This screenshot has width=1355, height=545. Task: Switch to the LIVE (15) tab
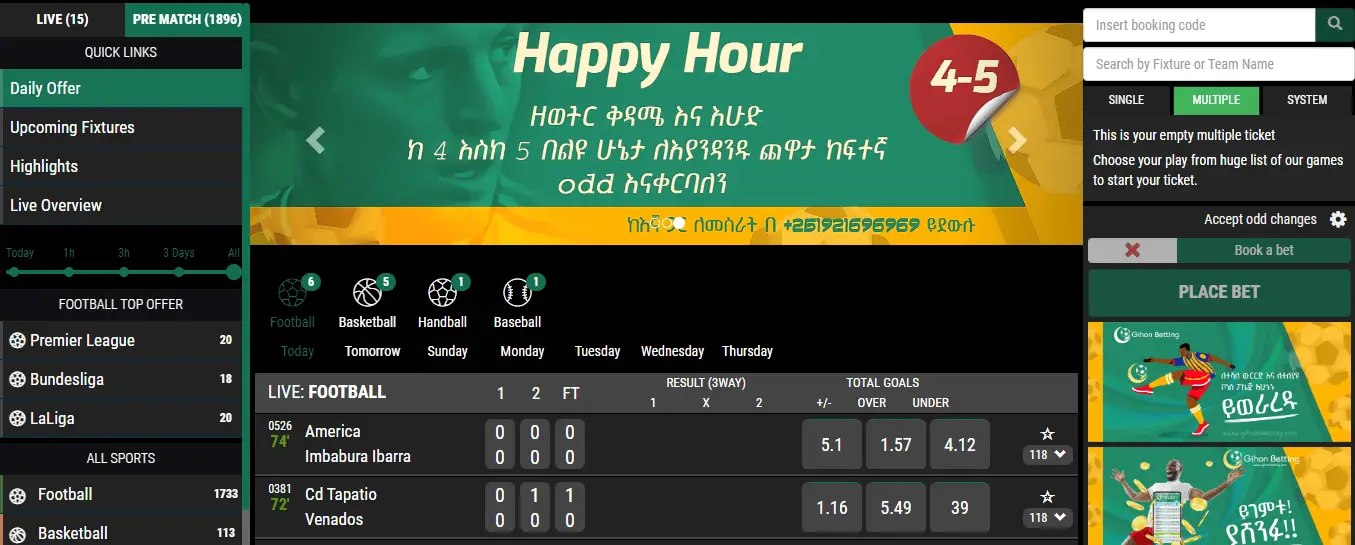(62, 19)
